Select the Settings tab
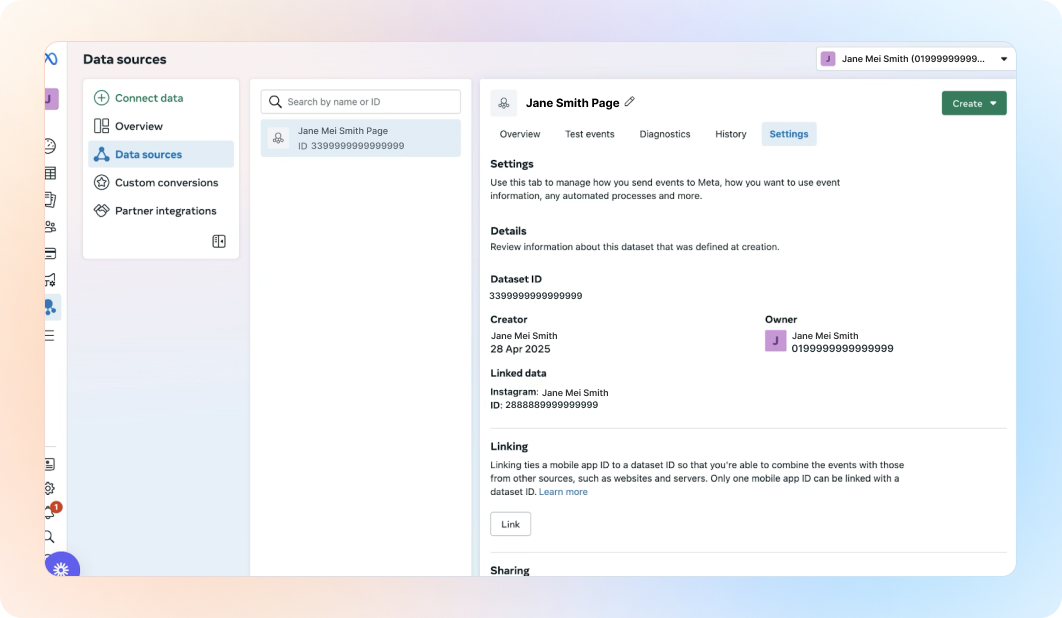The height and width of the screenshot is (618, 1062). 789,134
